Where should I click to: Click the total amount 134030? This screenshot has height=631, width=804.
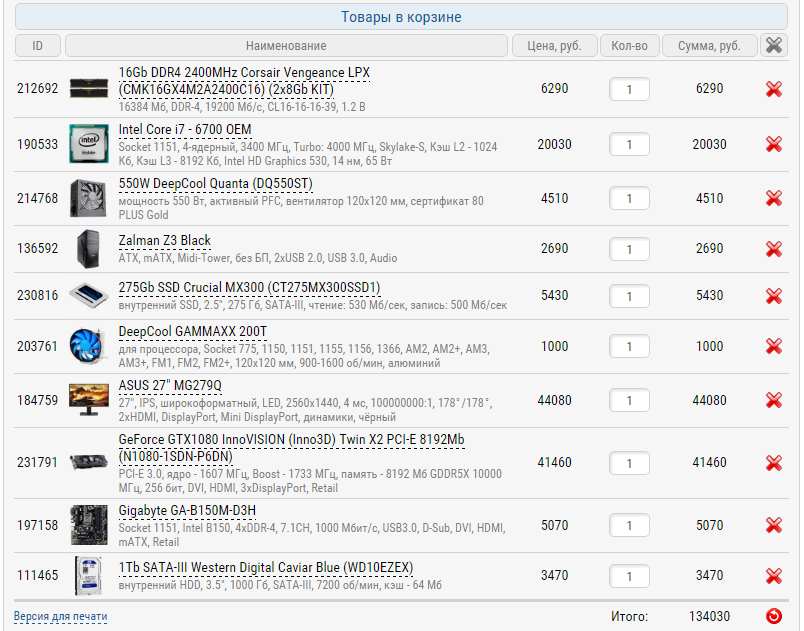point(709,616)
